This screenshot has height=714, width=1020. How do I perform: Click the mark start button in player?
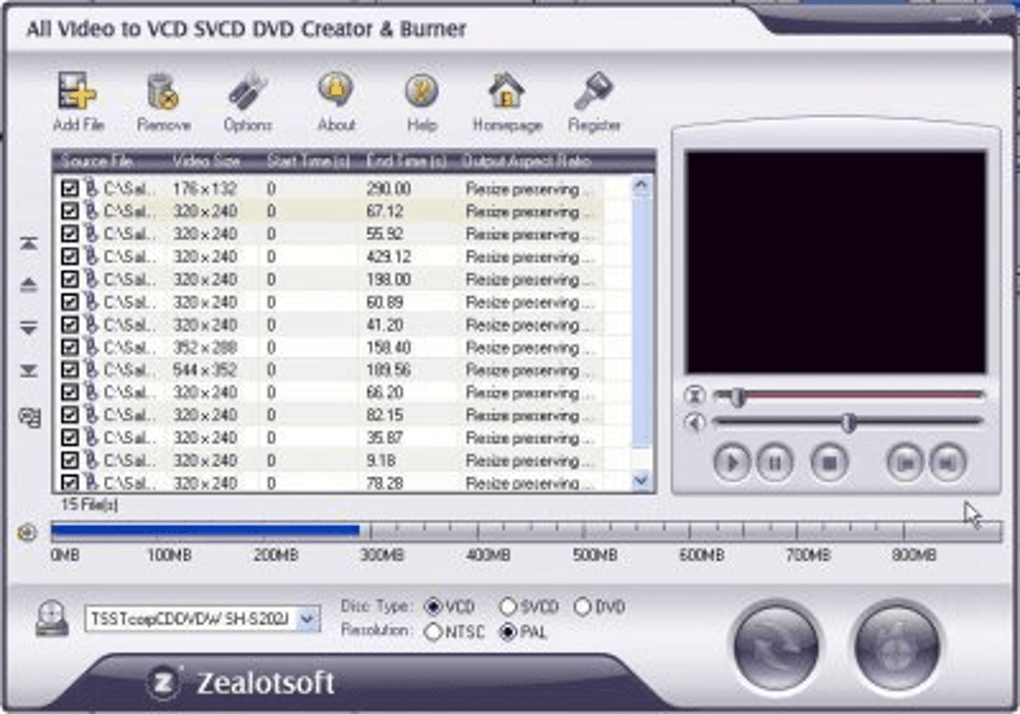point(906,462)
